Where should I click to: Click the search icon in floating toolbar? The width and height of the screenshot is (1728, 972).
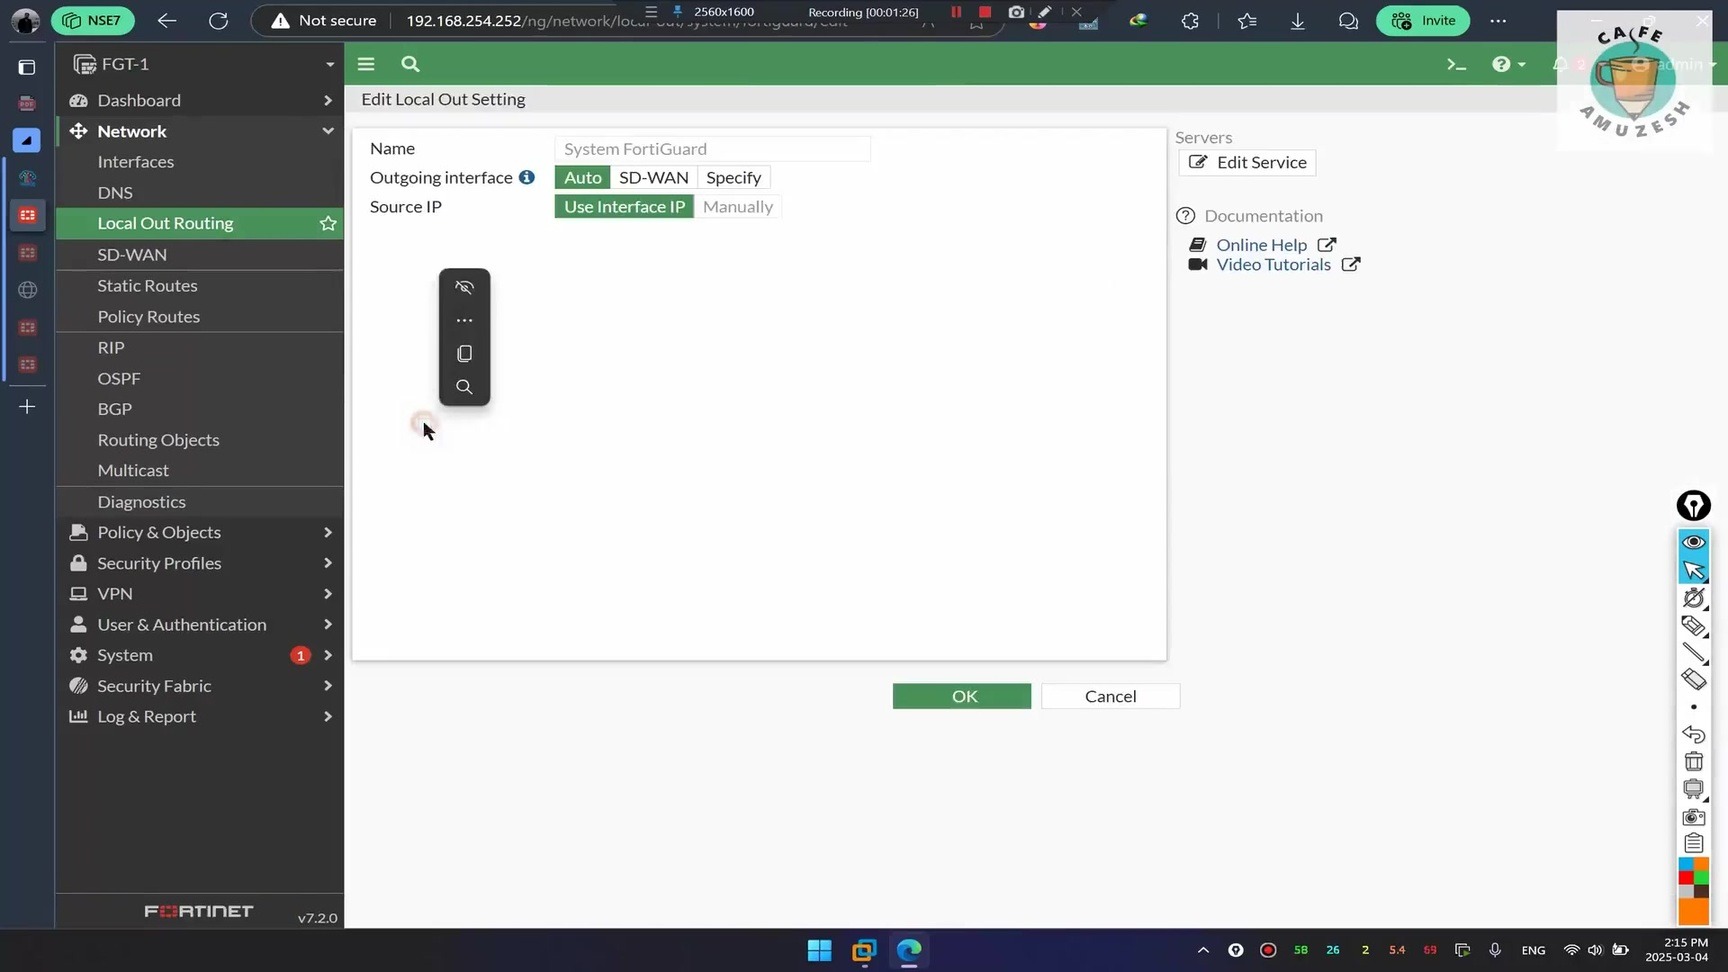pyautogui.click(x=464, y=387)
